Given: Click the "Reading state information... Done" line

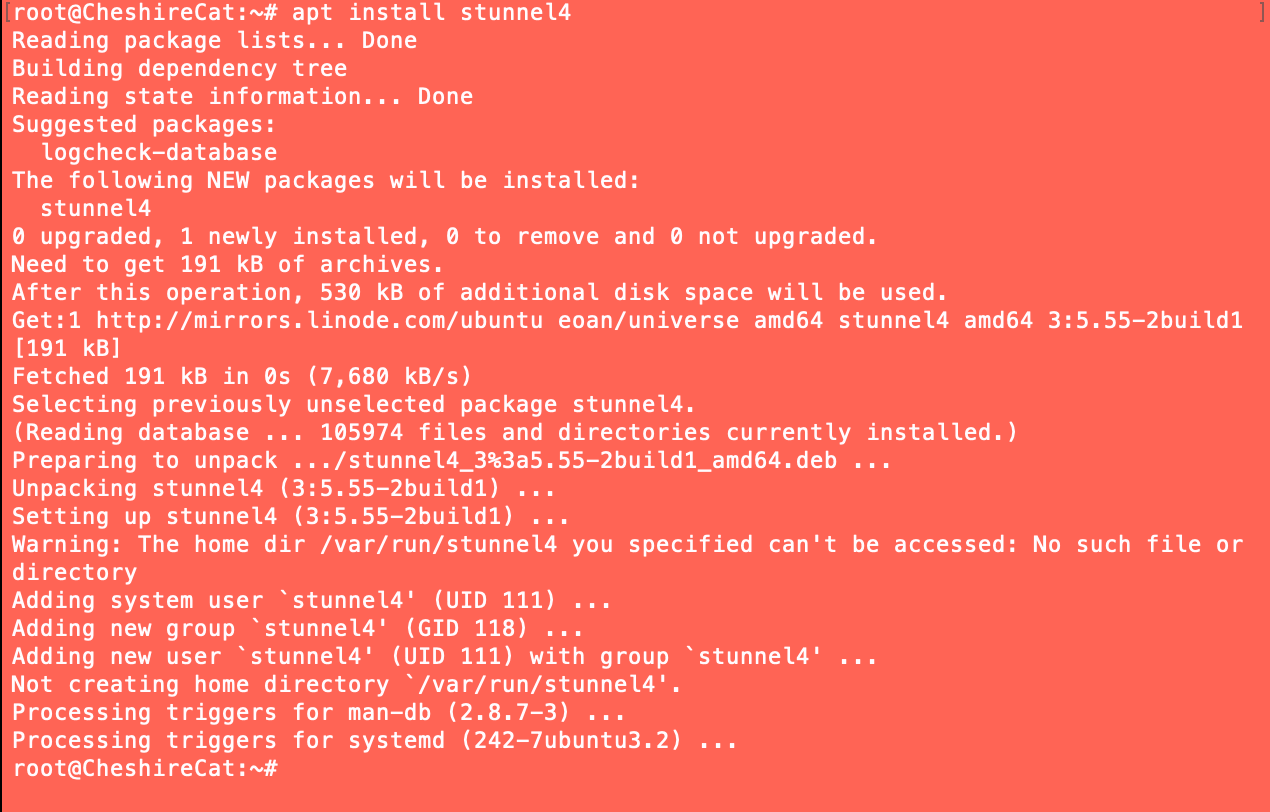Looking at the screenshot, I should [242, 97].
